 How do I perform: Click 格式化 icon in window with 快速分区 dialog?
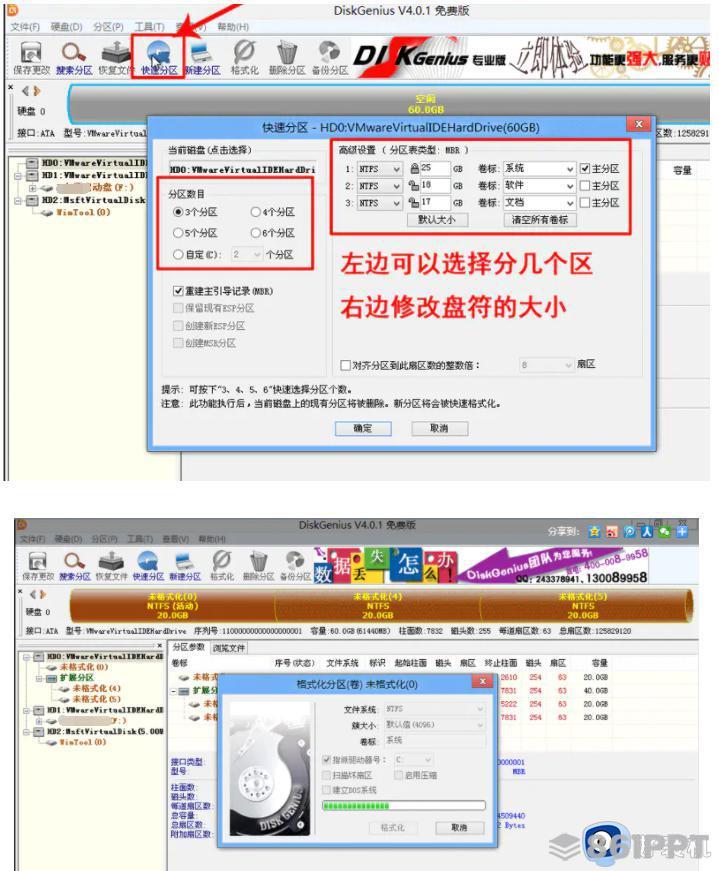[x=244, y=52]
